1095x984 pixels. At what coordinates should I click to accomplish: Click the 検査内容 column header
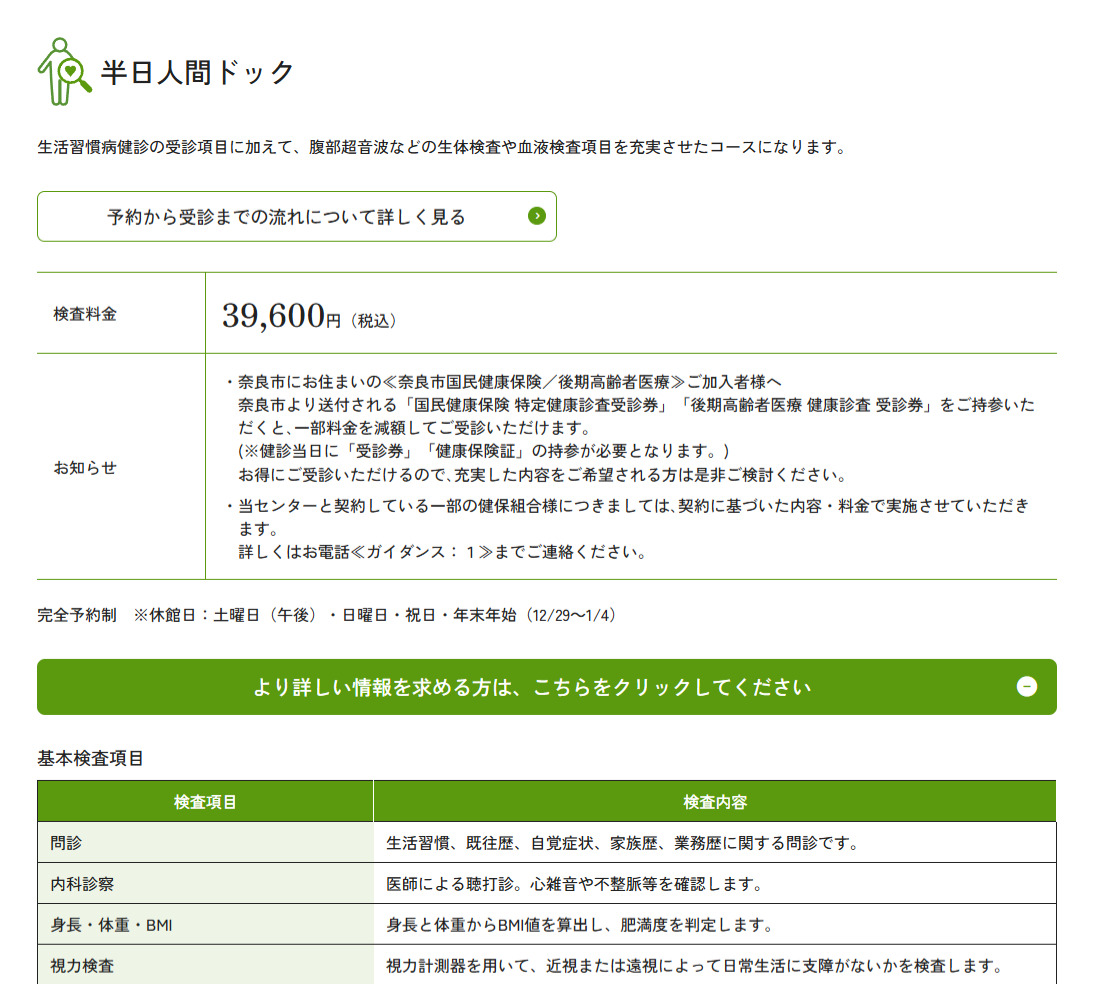(x=714, y=802)
